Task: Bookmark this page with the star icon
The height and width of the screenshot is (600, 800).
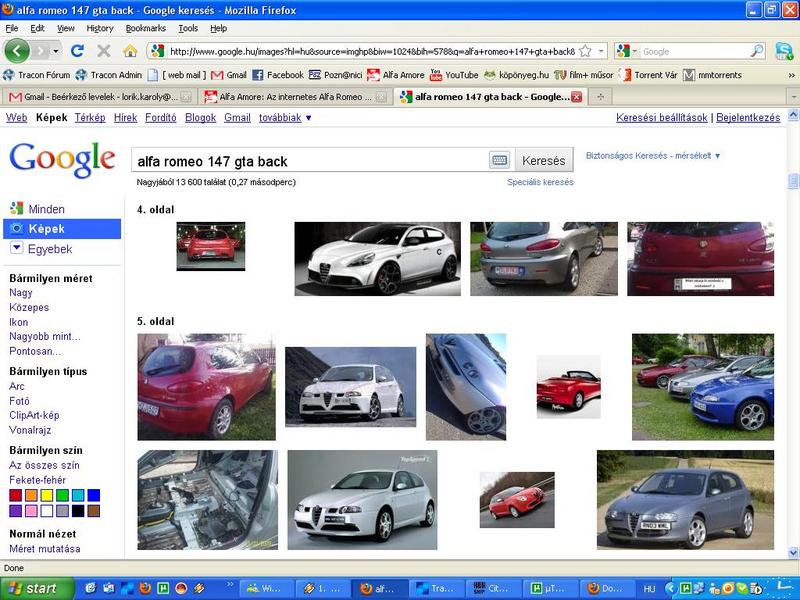Action: tap(585, 51)
